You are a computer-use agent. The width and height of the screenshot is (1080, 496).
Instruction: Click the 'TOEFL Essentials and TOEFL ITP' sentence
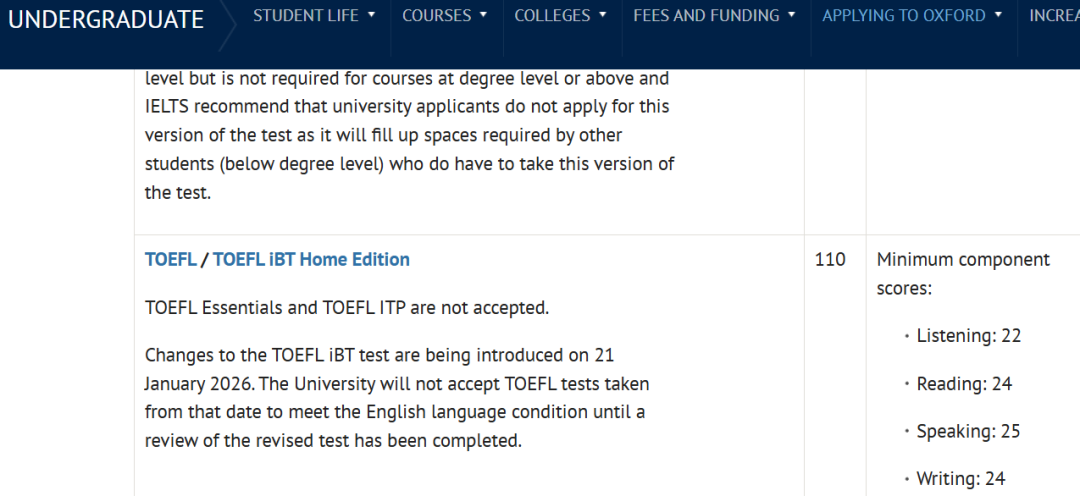(x=346, y=308)
